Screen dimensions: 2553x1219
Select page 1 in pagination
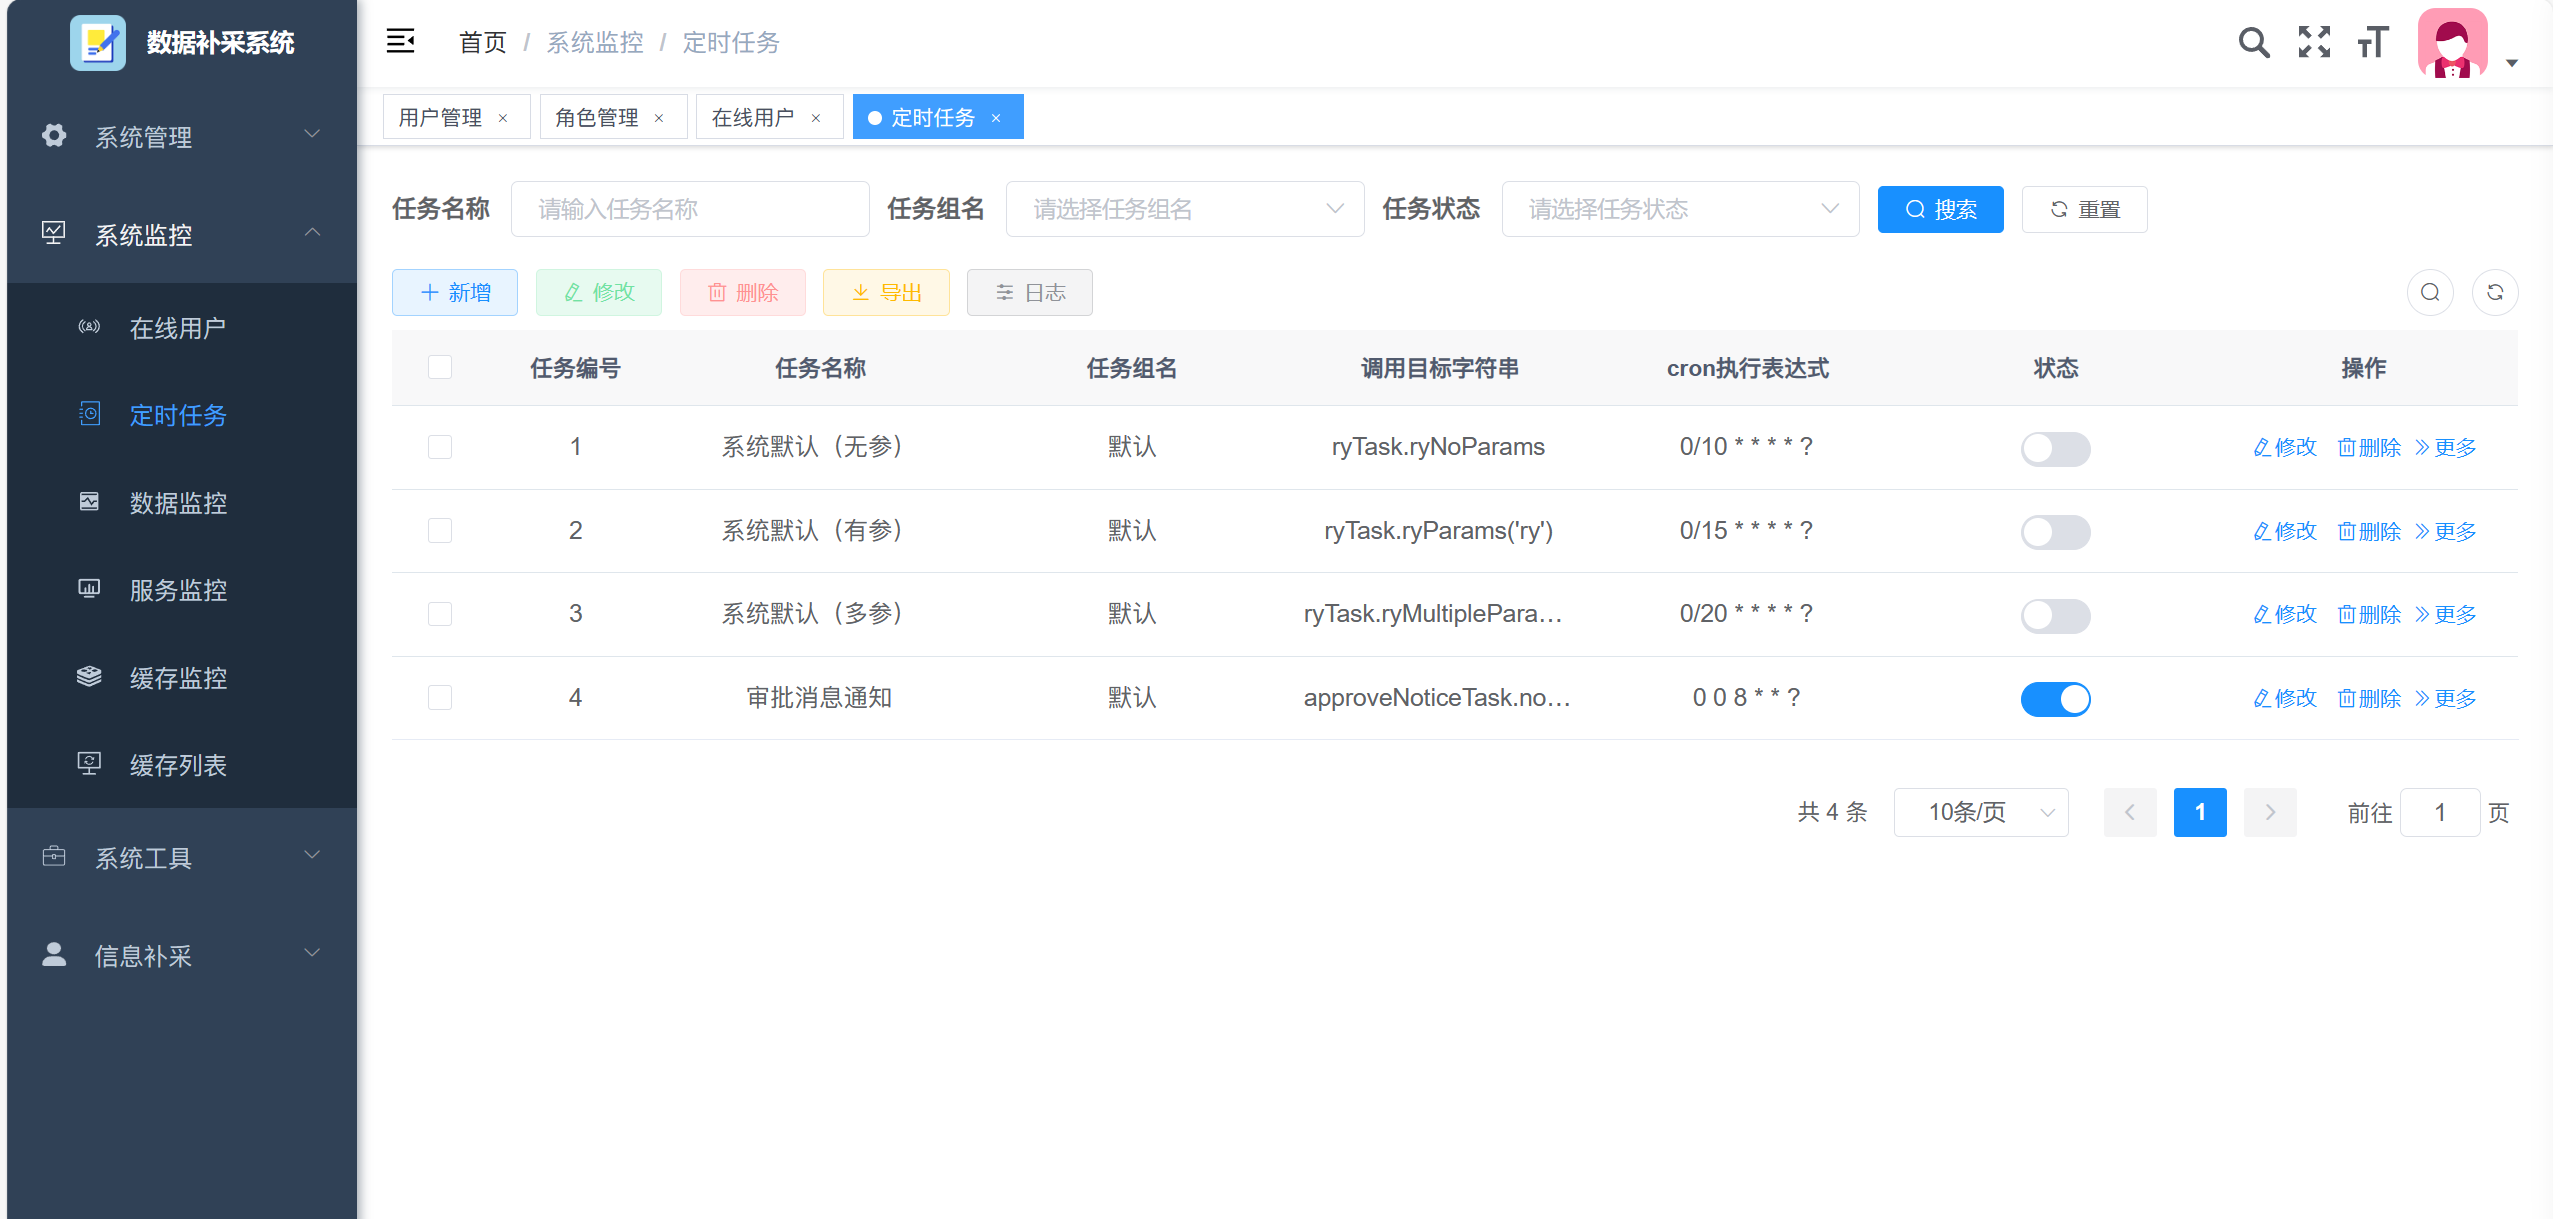tap(2200, 812)
